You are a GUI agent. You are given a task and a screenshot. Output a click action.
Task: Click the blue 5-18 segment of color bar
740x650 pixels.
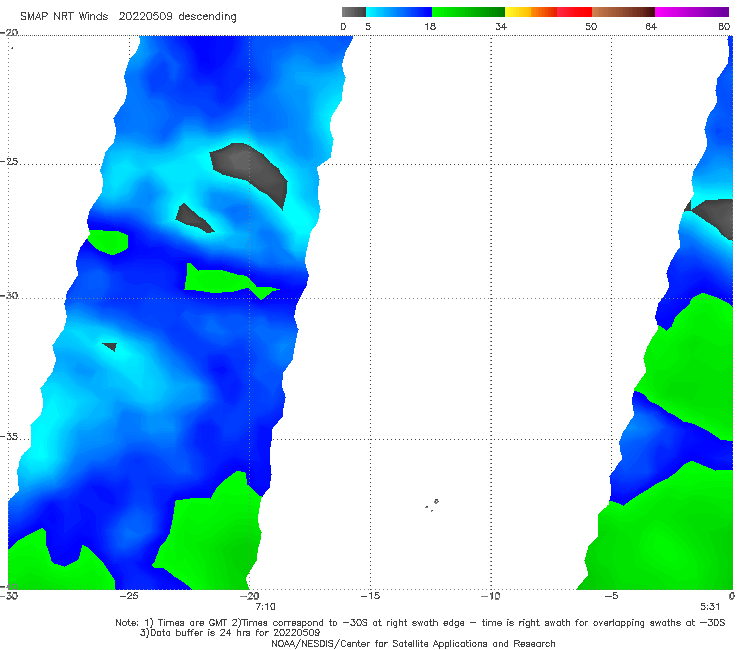(x=399, y=12)
